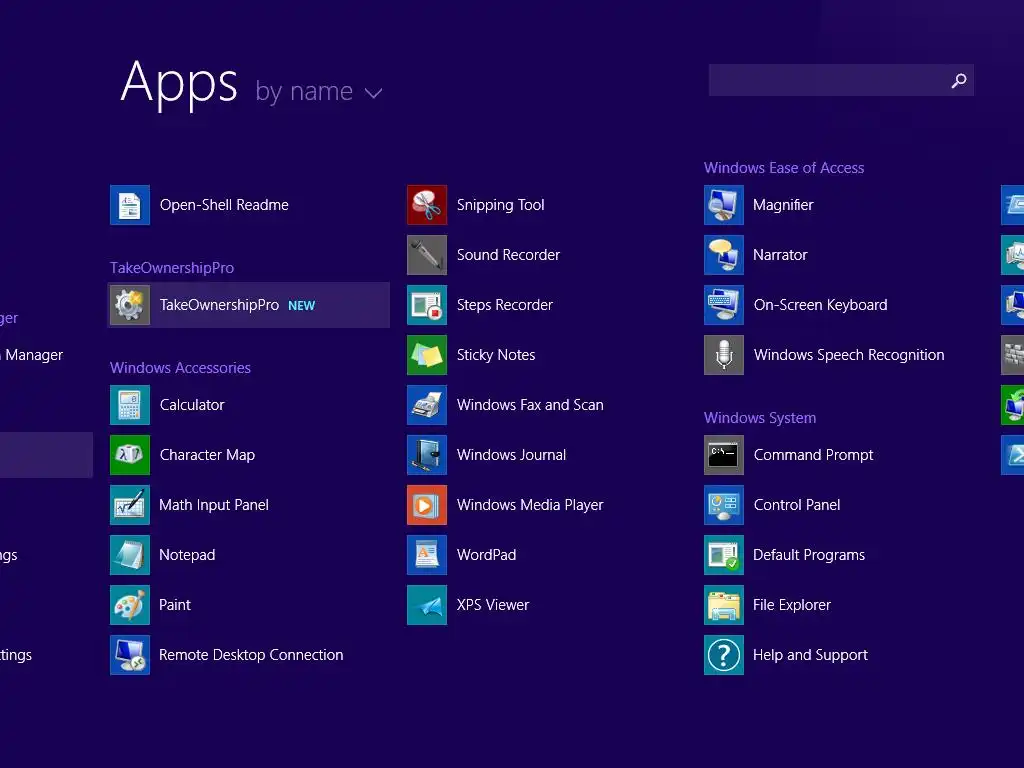
Task: Click the 'Steps Recorder' label
Action: click(504, 305)
